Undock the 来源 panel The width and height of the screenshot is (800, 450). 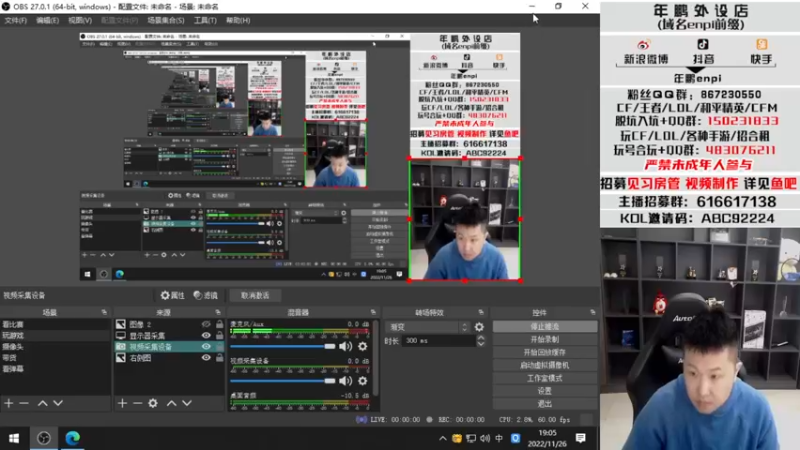[x=218, y=312]
